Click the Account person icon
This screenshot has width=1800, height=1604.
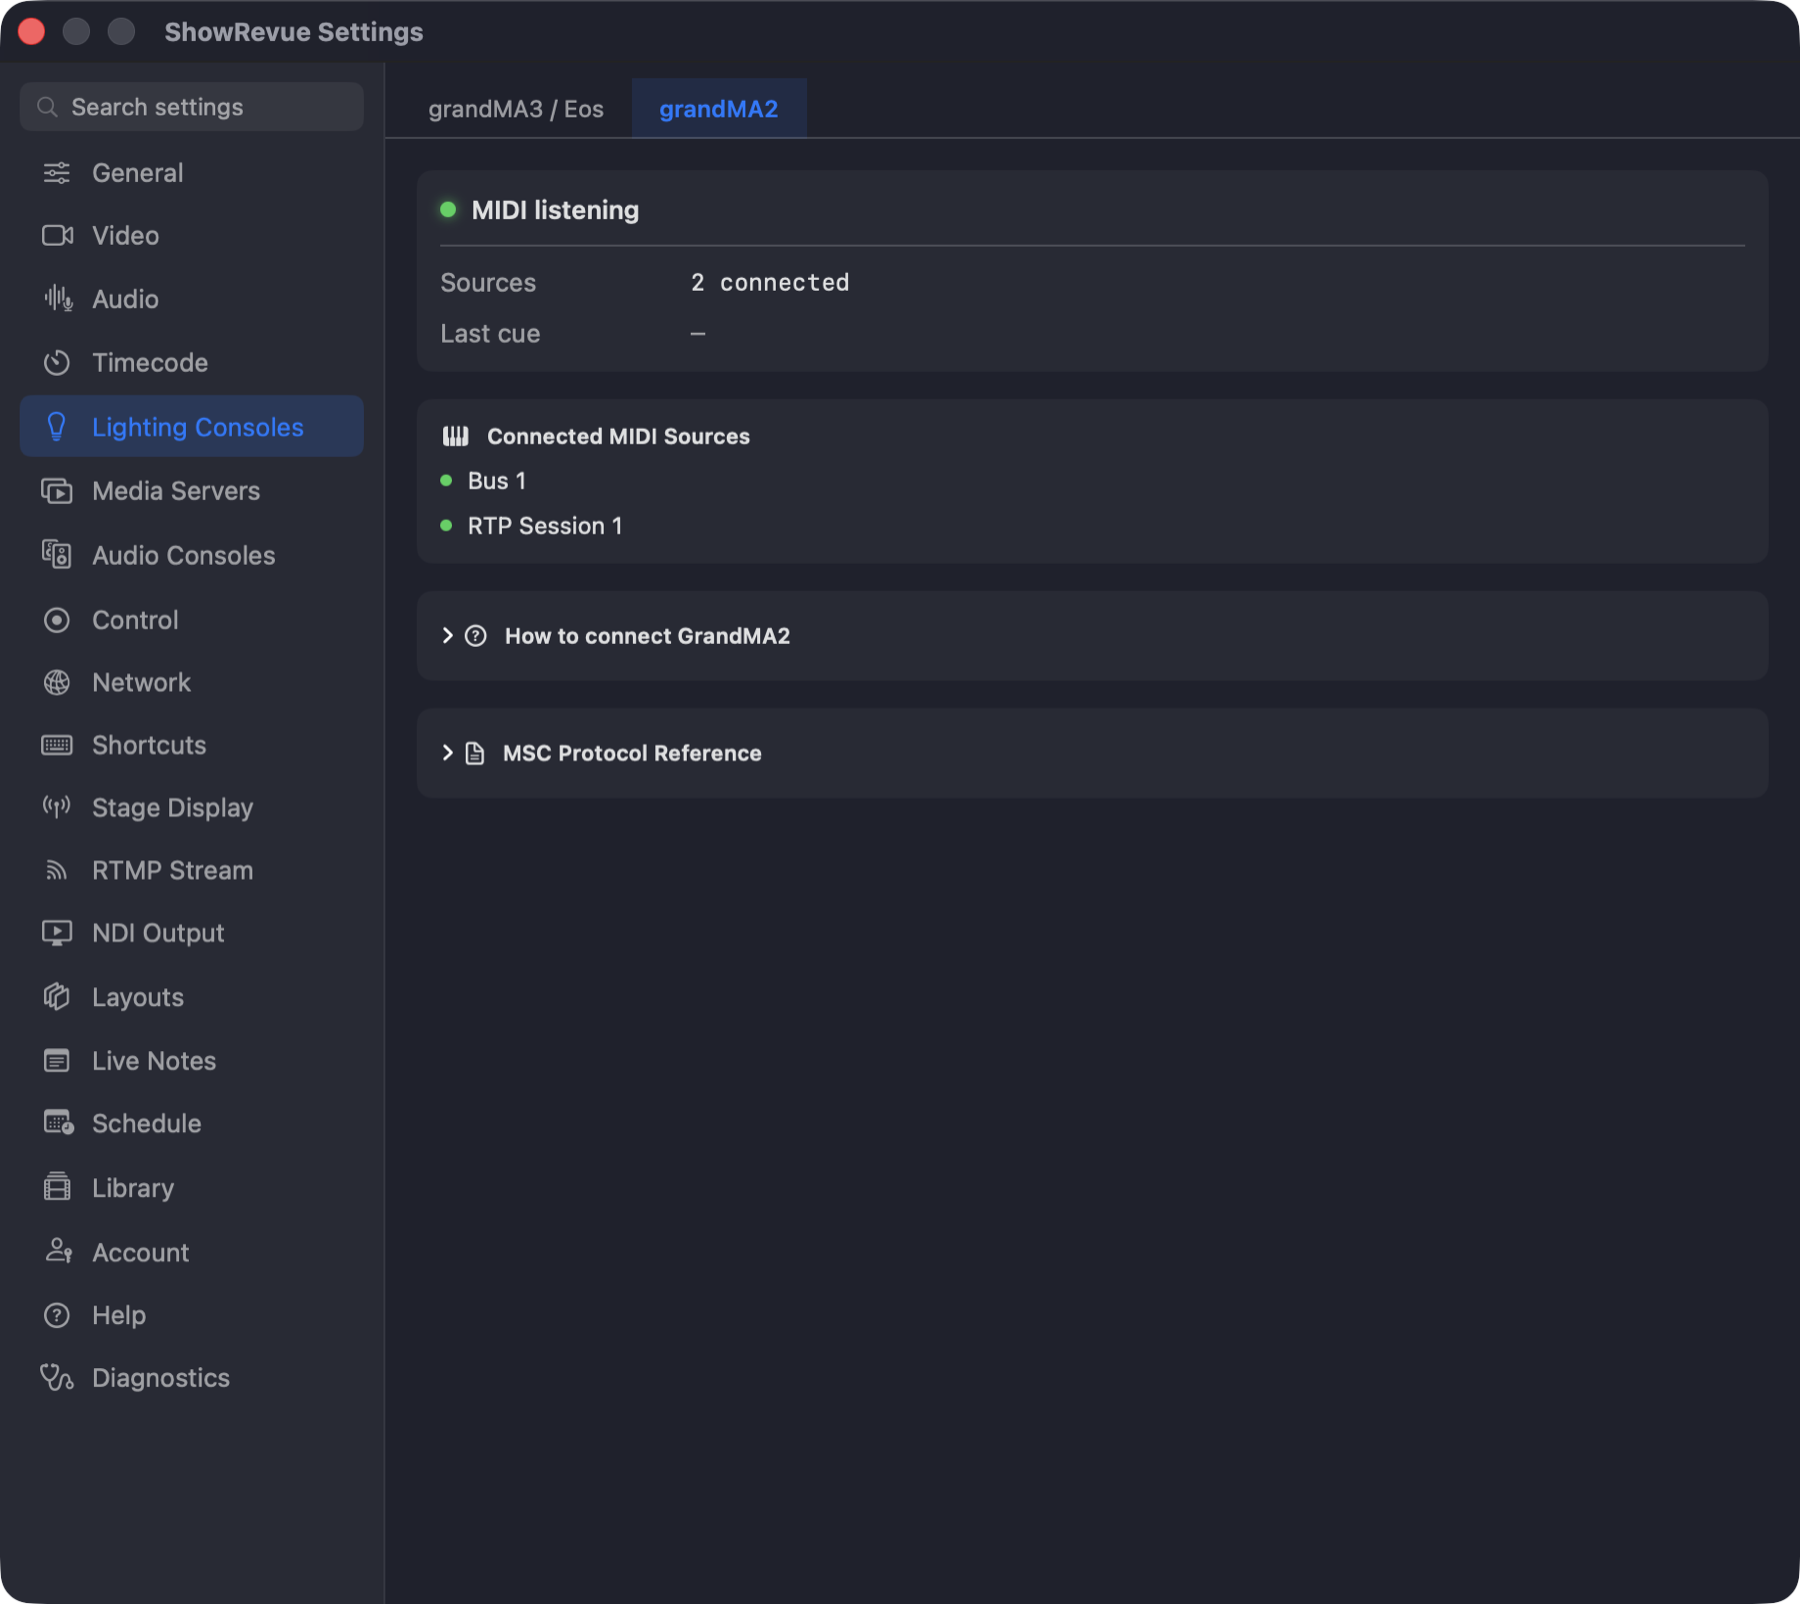tap(58, 1251)
